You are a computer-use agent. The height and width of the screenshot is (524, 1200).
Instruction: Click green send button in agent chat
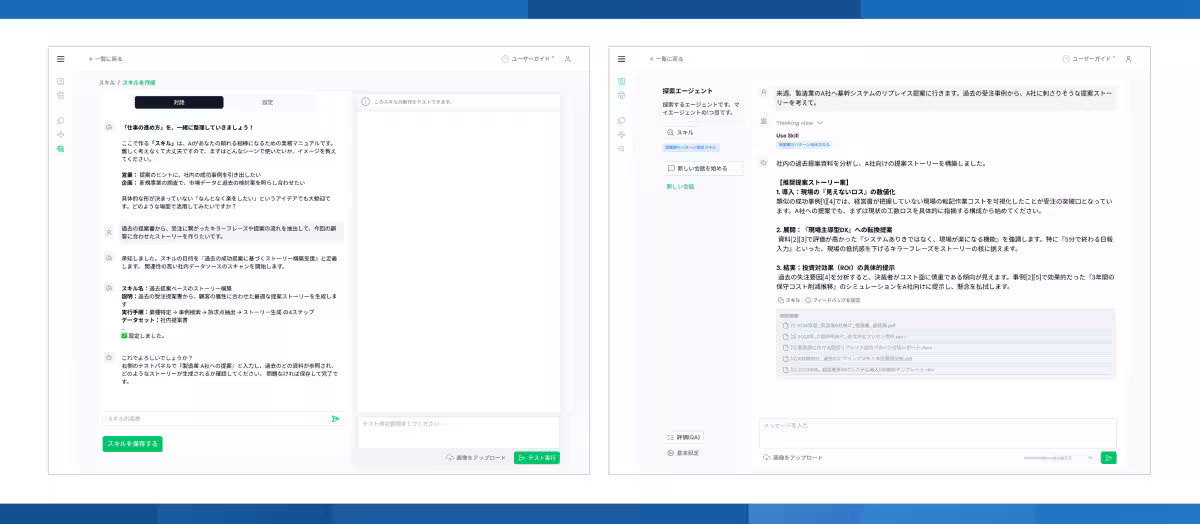click(1108, 457)
